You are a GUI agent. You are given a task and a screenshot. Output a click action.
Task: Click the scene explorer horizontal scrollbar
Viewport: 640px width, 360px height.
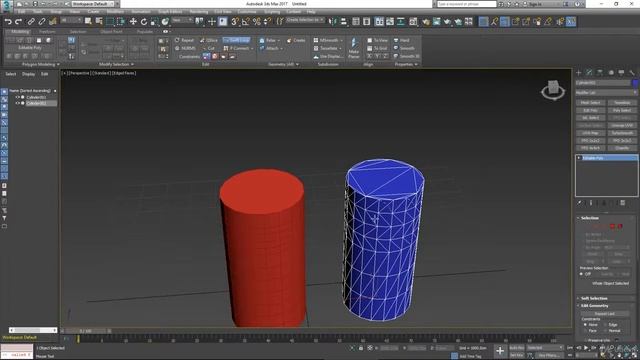(x=33, y=330)
